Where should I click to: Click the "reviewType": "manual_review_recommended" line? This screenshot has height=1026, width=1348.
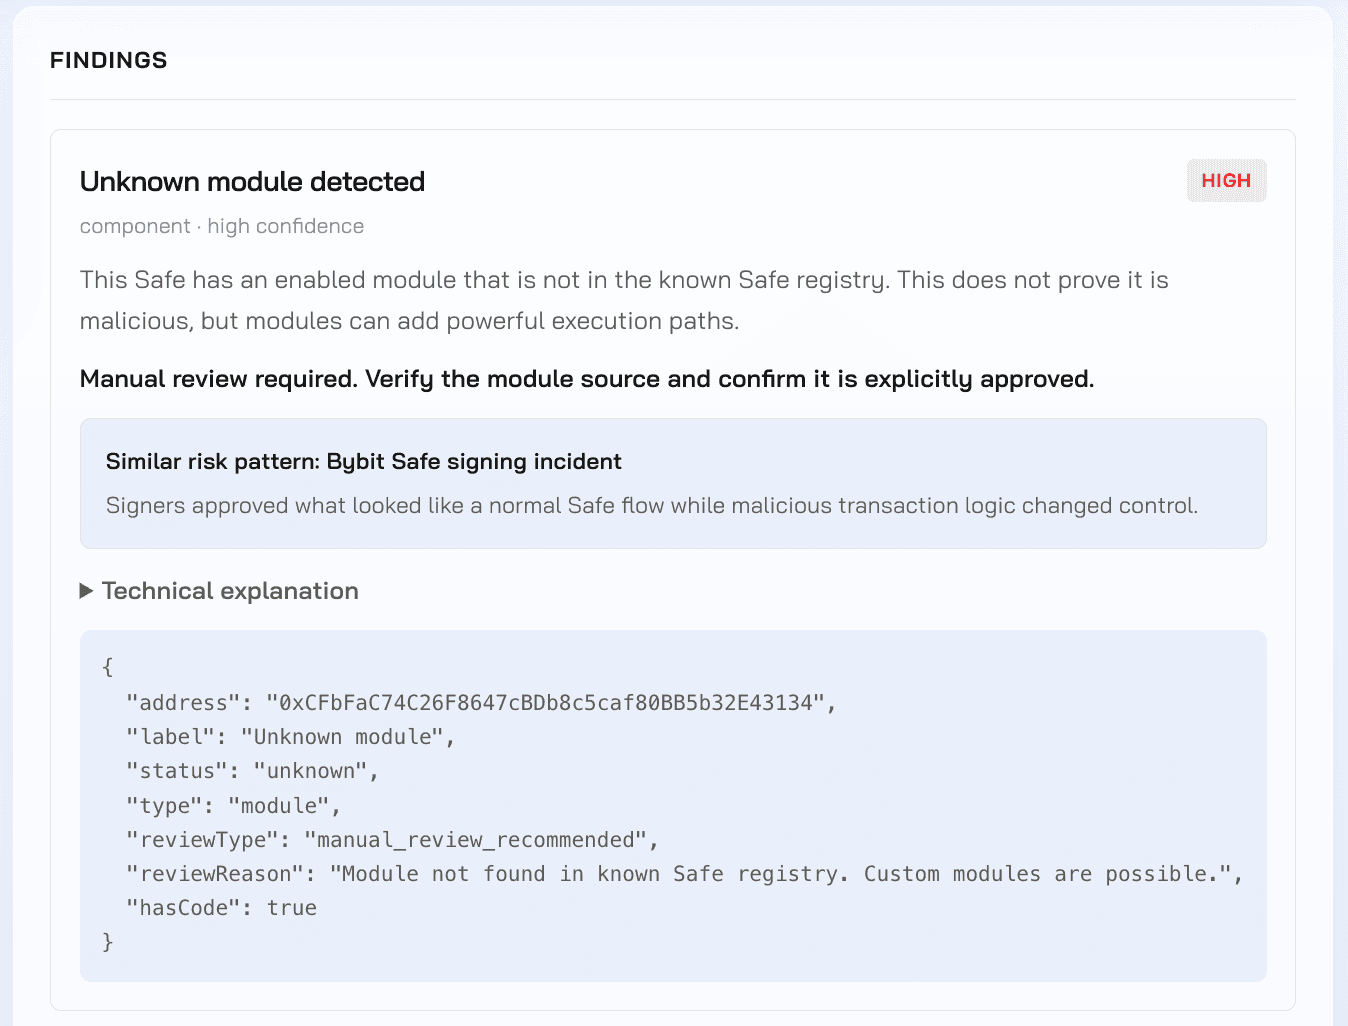[393, 839]
